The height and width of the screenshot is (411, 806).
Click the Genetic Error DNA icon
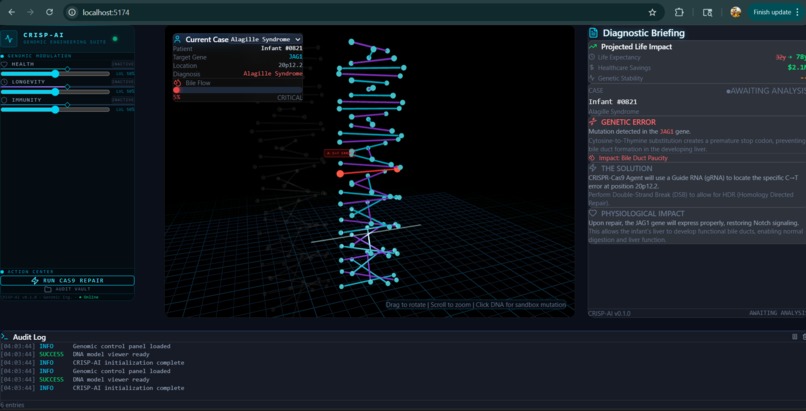tap(593, 122)
